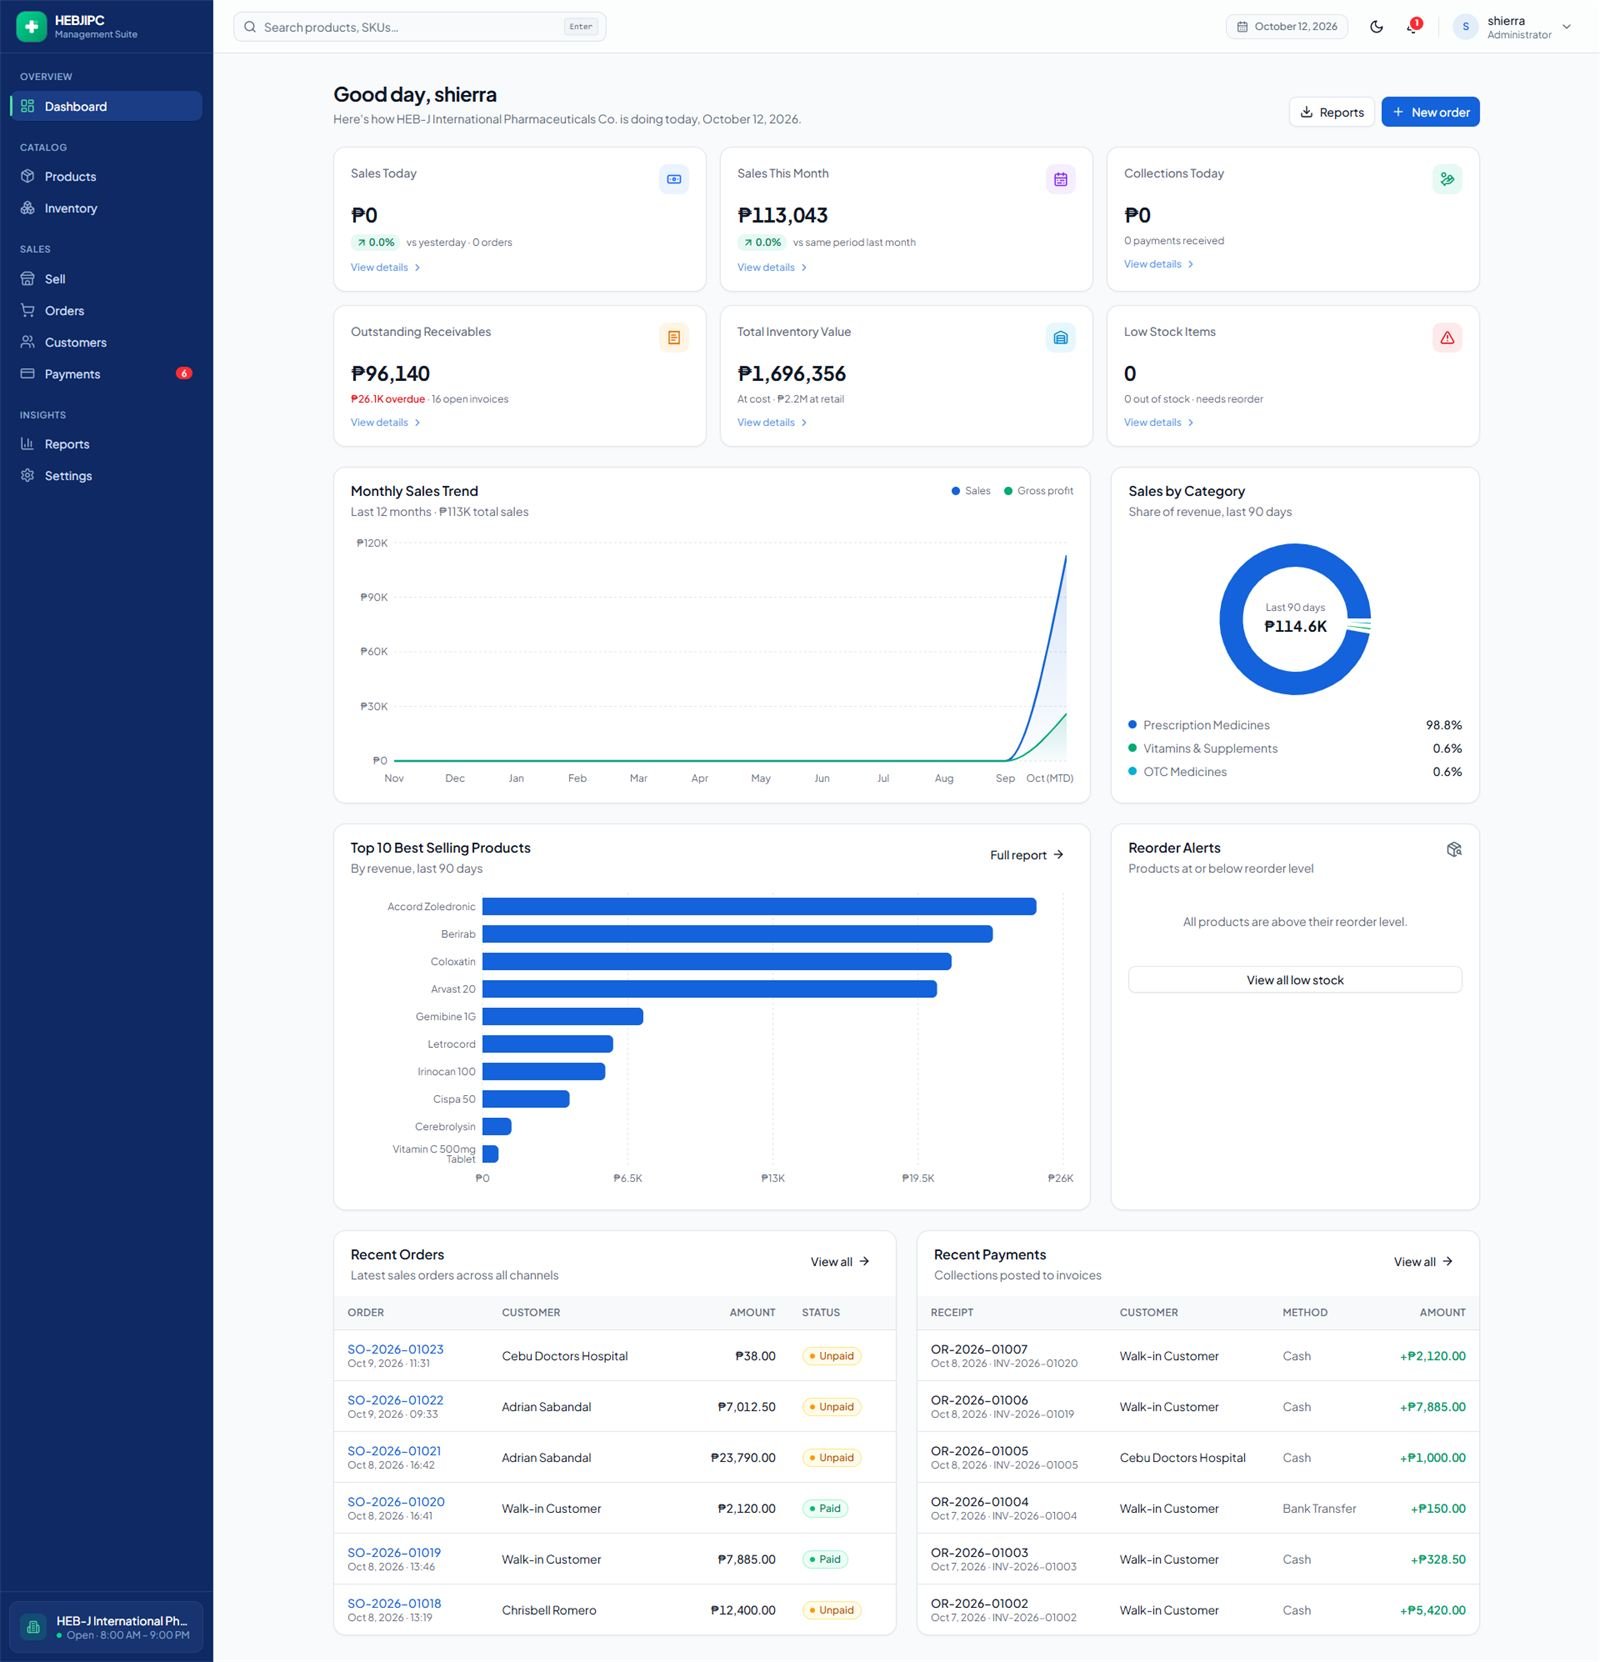Go to Dashboard in the sidebar
Screen dimensions: 1600x1662
tap(106, 106)
